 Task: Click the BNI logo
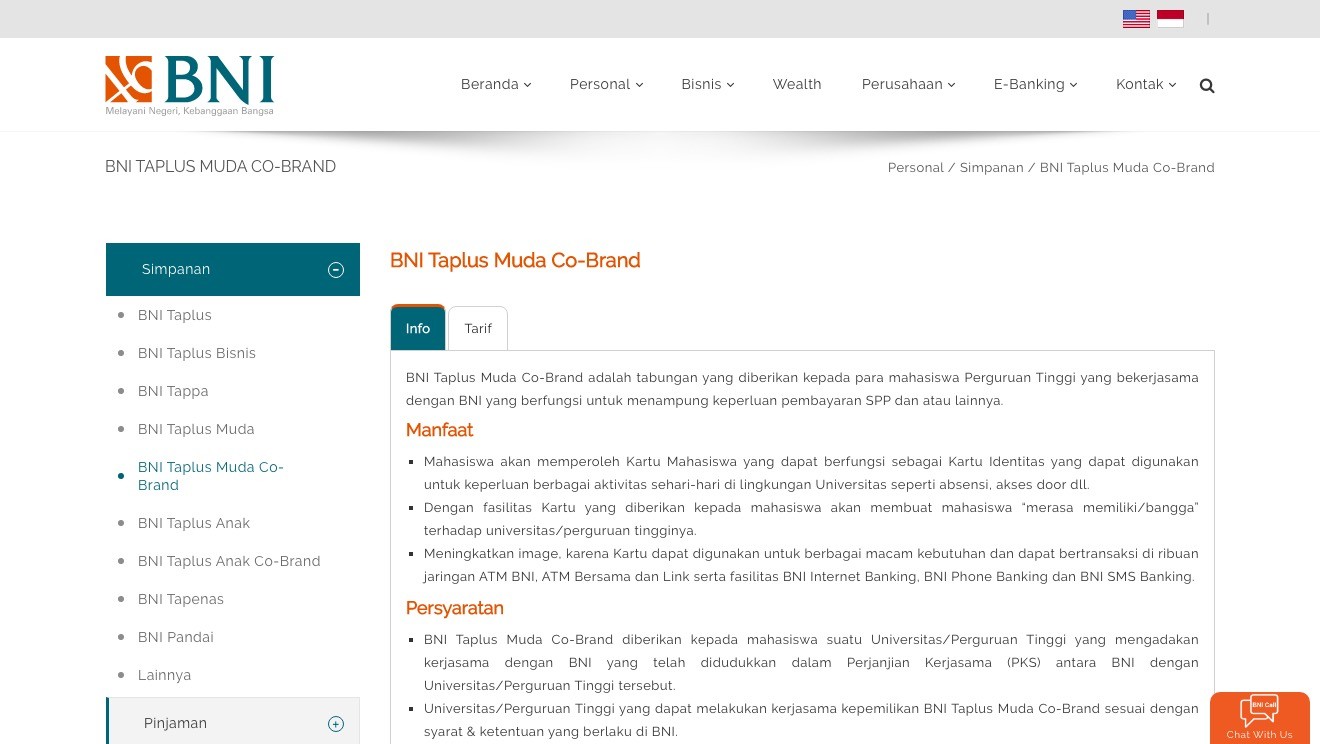tap(189, 85)
